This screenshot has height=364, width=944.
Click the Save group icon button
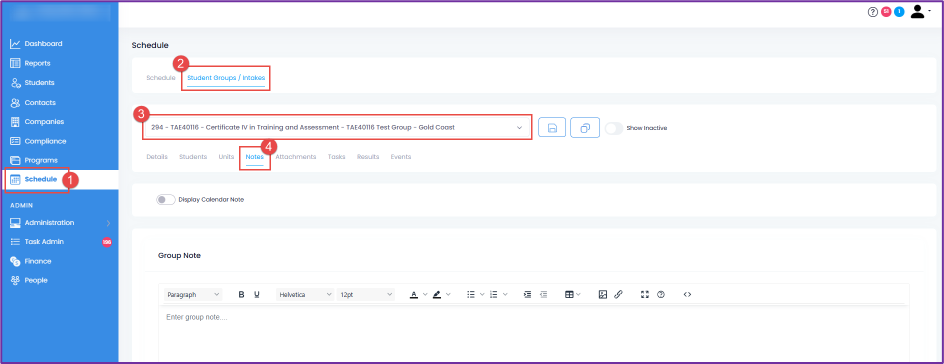click(551, 128)
